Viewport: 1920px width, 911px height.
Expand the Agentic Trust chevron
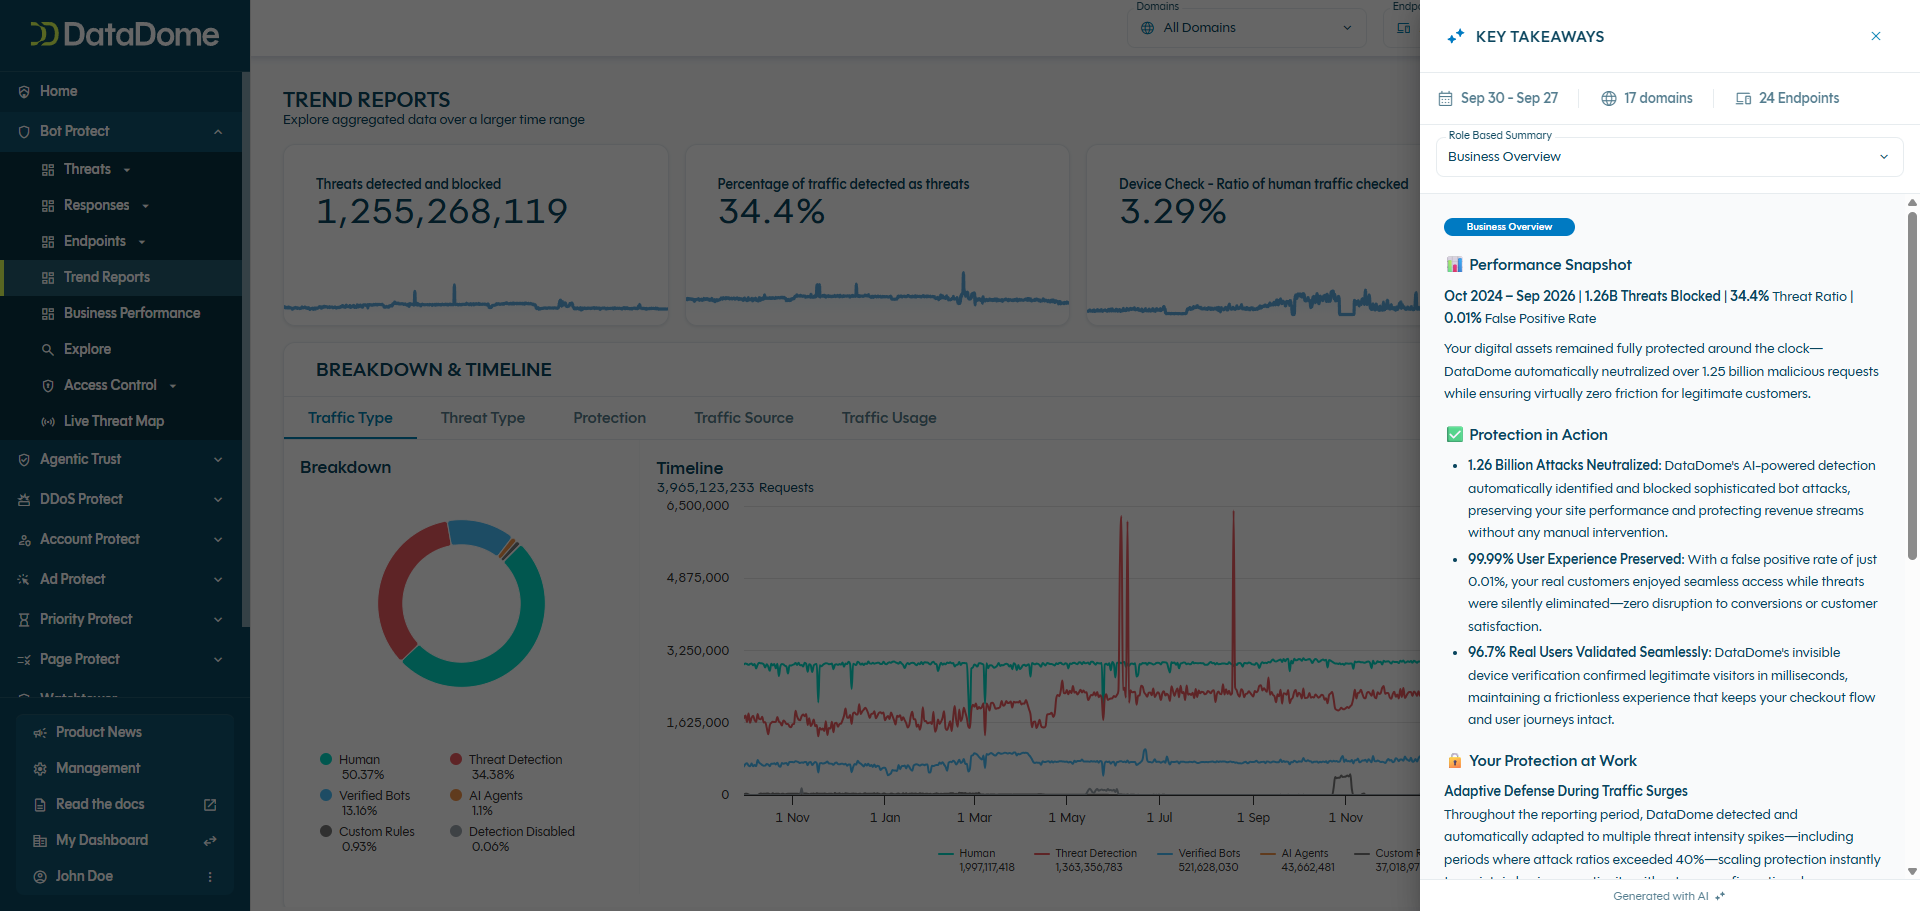tap(218, 460)
